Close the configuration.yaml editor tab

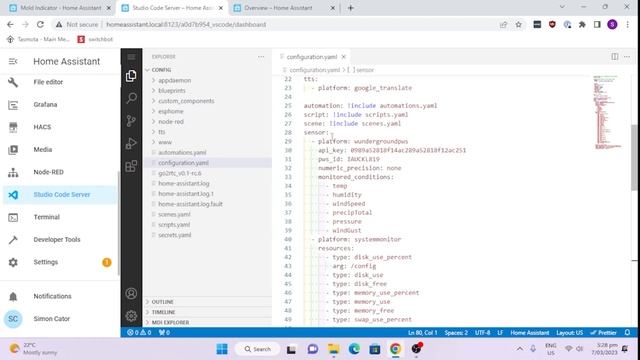[x=344, y=57]
